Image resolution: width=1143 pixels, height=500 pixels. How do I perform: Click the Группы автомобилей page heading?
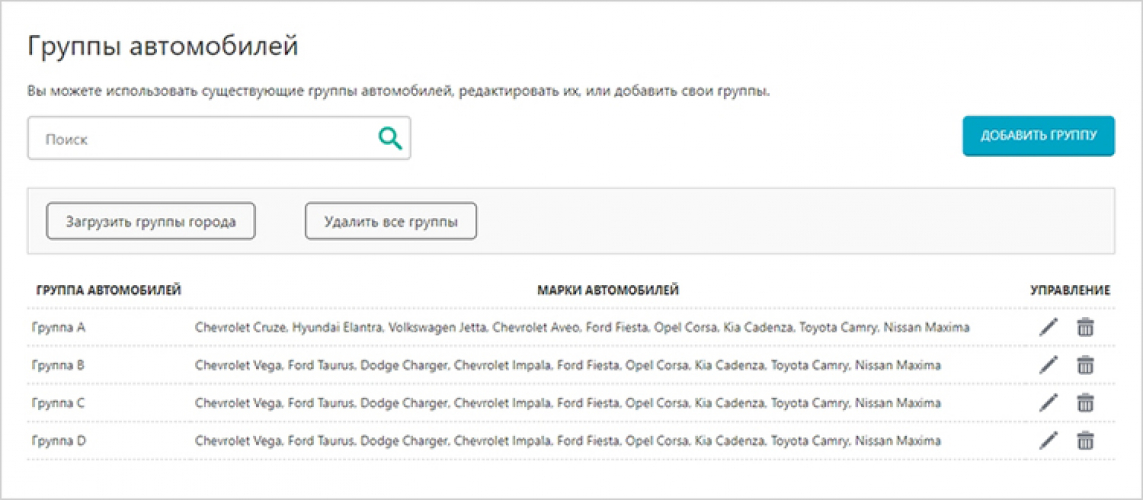(163, 45)
